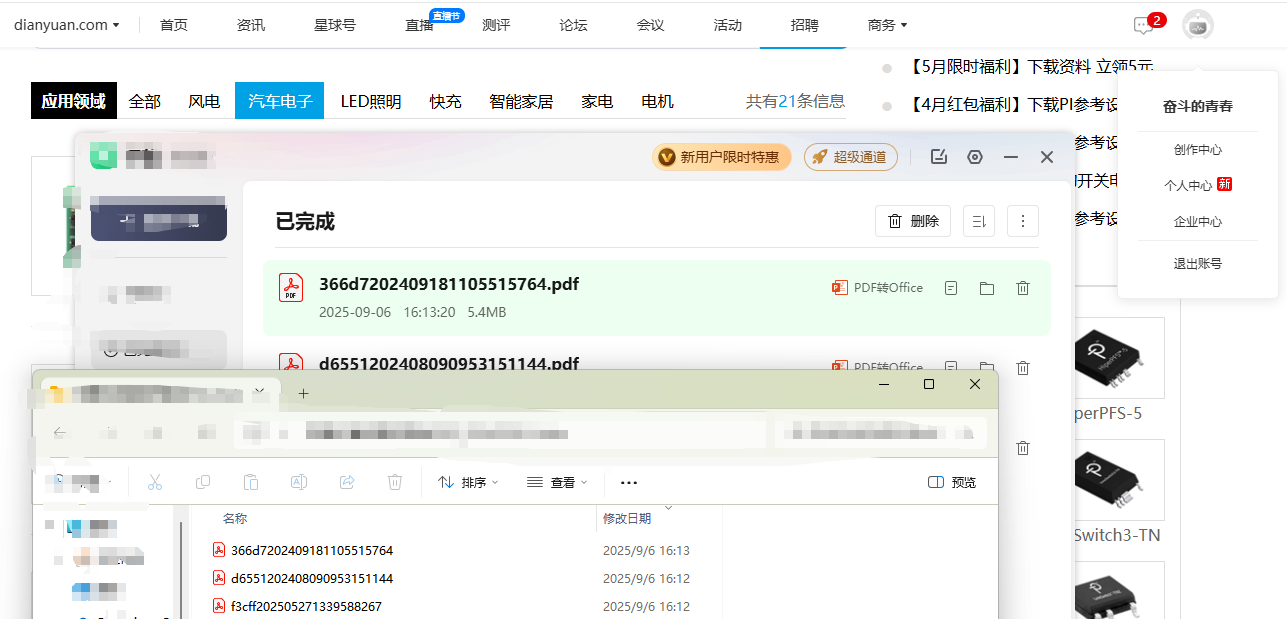
Task: Click 退出账号 in the user menu
Action: point(1197,264)
